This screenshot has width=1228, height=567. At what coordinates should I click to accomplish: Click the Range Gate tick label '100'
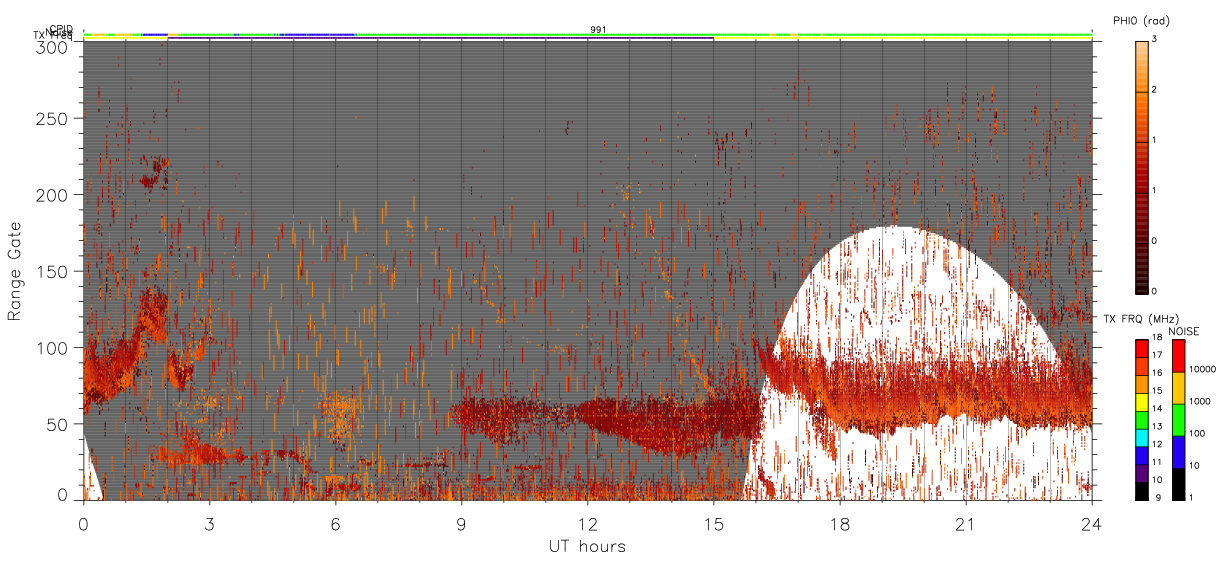(x=54, y=348)
